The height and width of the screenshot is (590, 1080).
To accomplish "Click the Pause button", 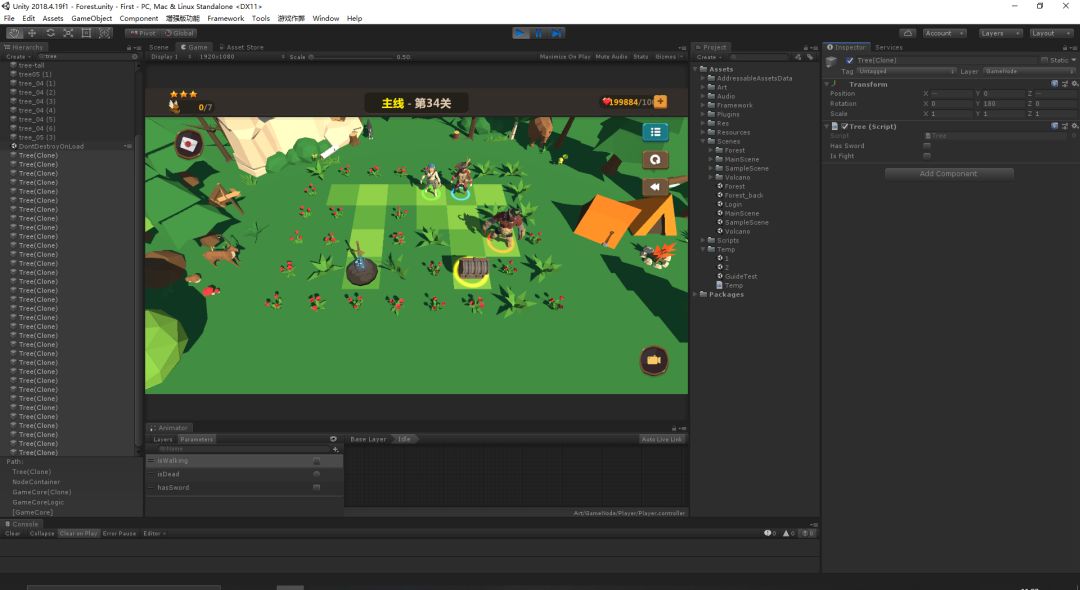I will [538, 33].
